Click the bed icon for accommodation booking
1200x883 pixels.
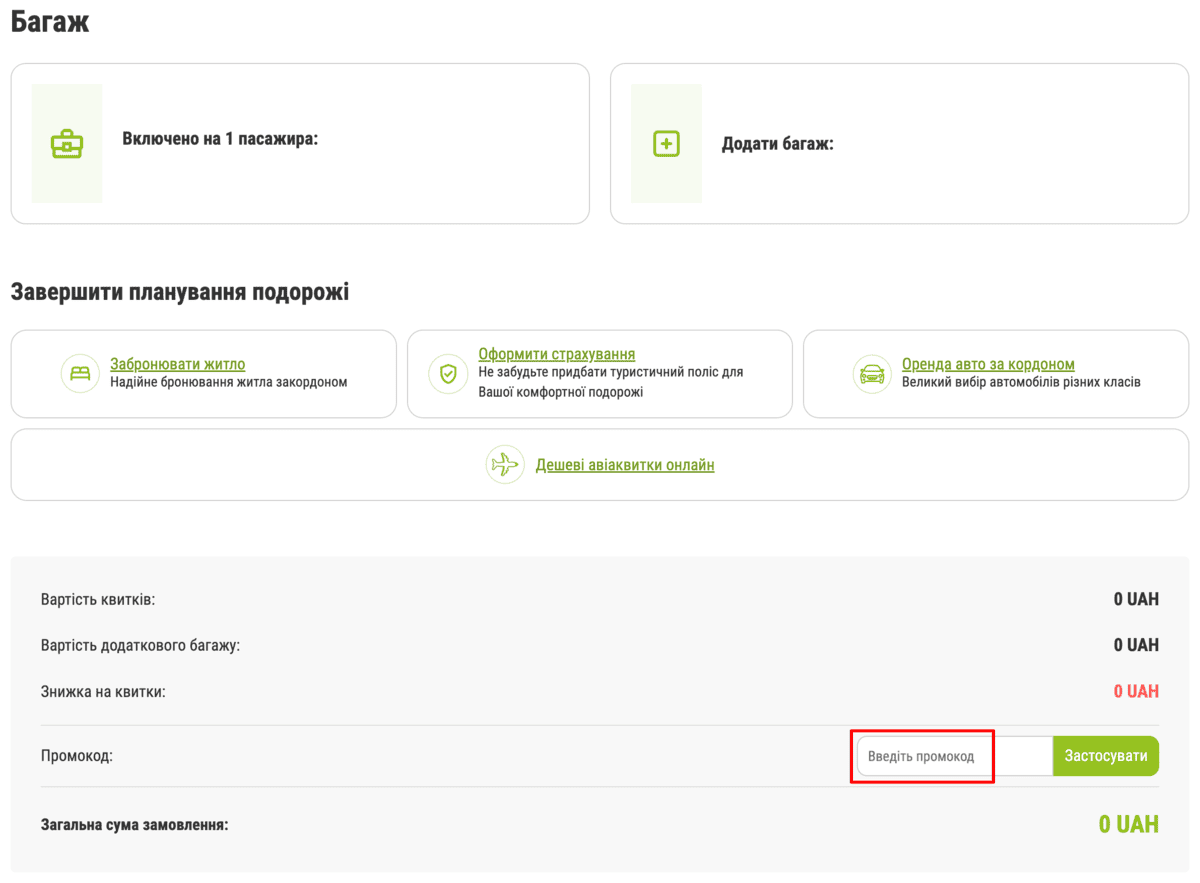point(80,373)
